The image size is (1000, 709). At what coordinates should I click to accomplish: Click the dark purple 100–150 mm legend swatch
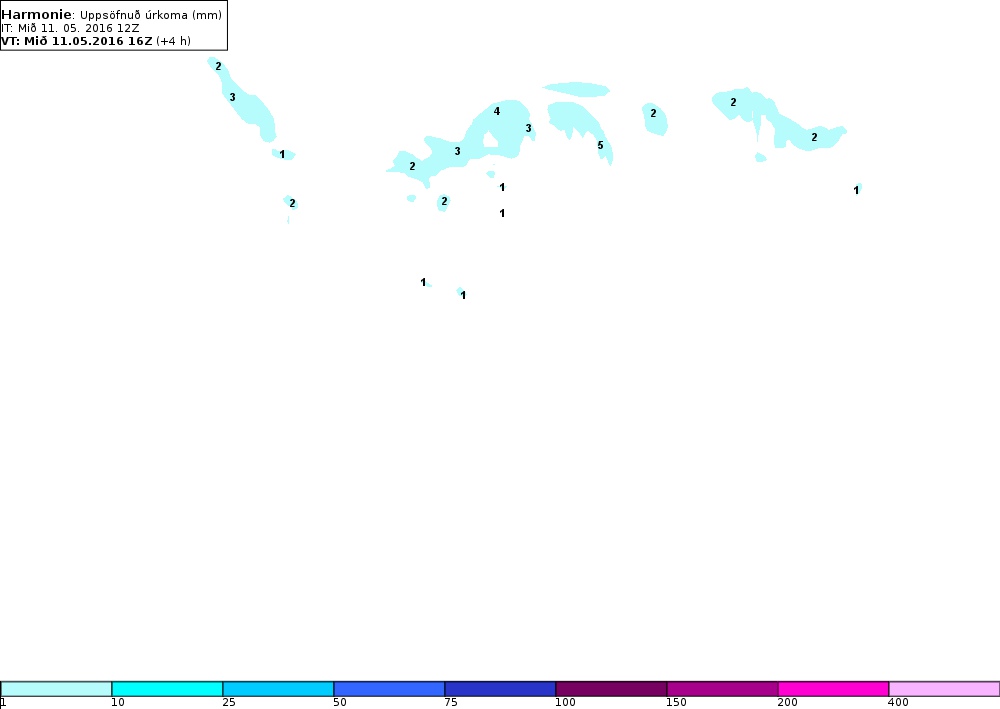(x=611, y=689)
